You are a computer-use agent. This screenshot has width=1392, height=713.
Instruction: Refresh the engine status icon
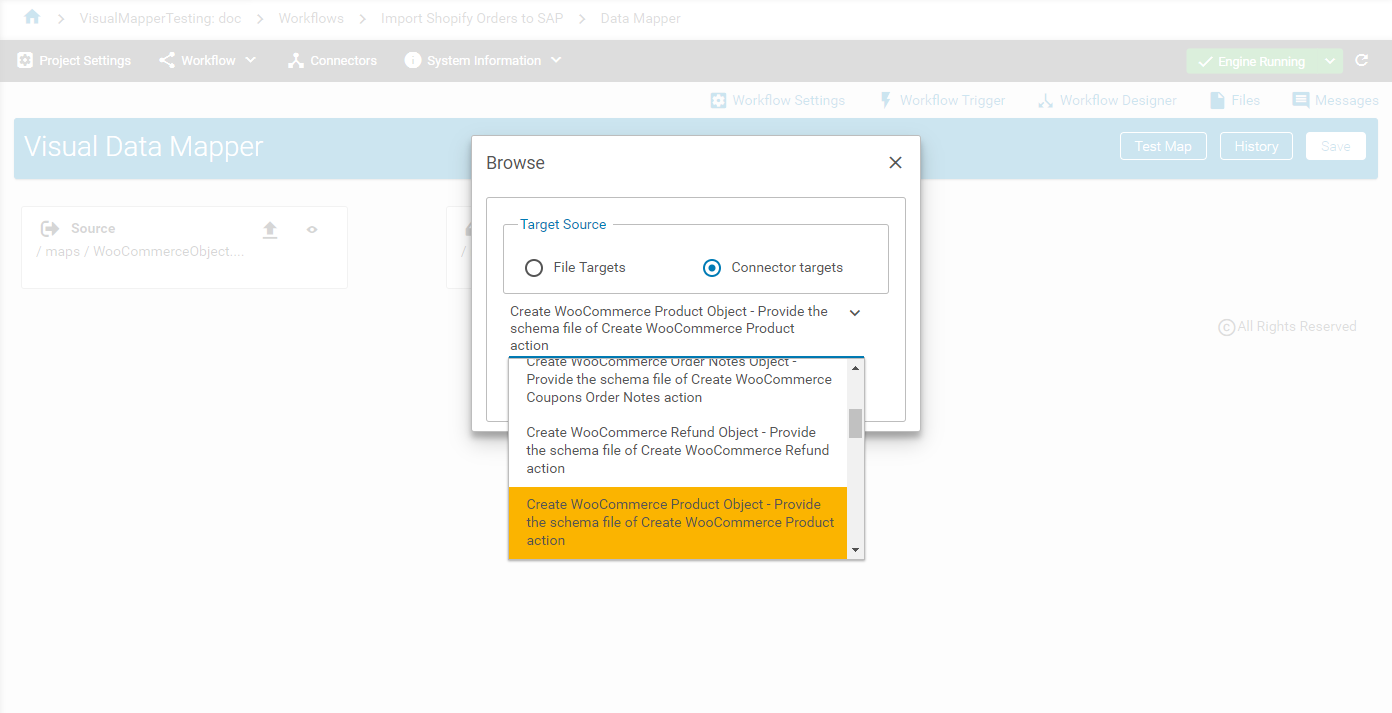(x=1361, y=61)
